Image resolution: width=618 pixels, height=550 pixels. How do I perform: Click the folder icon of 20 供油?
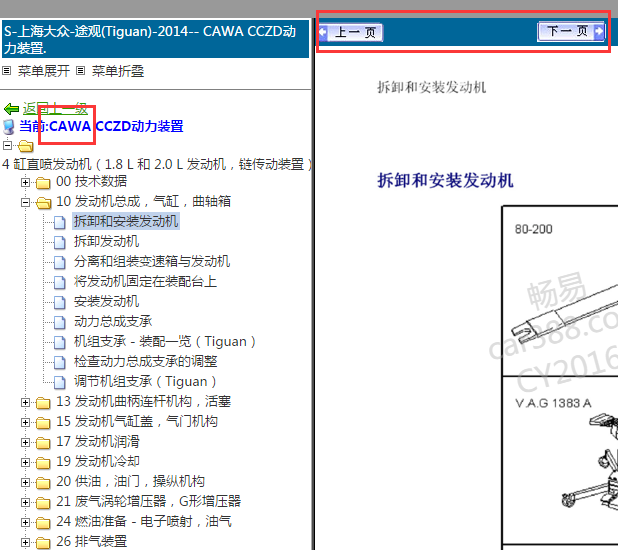coord(43,483)
